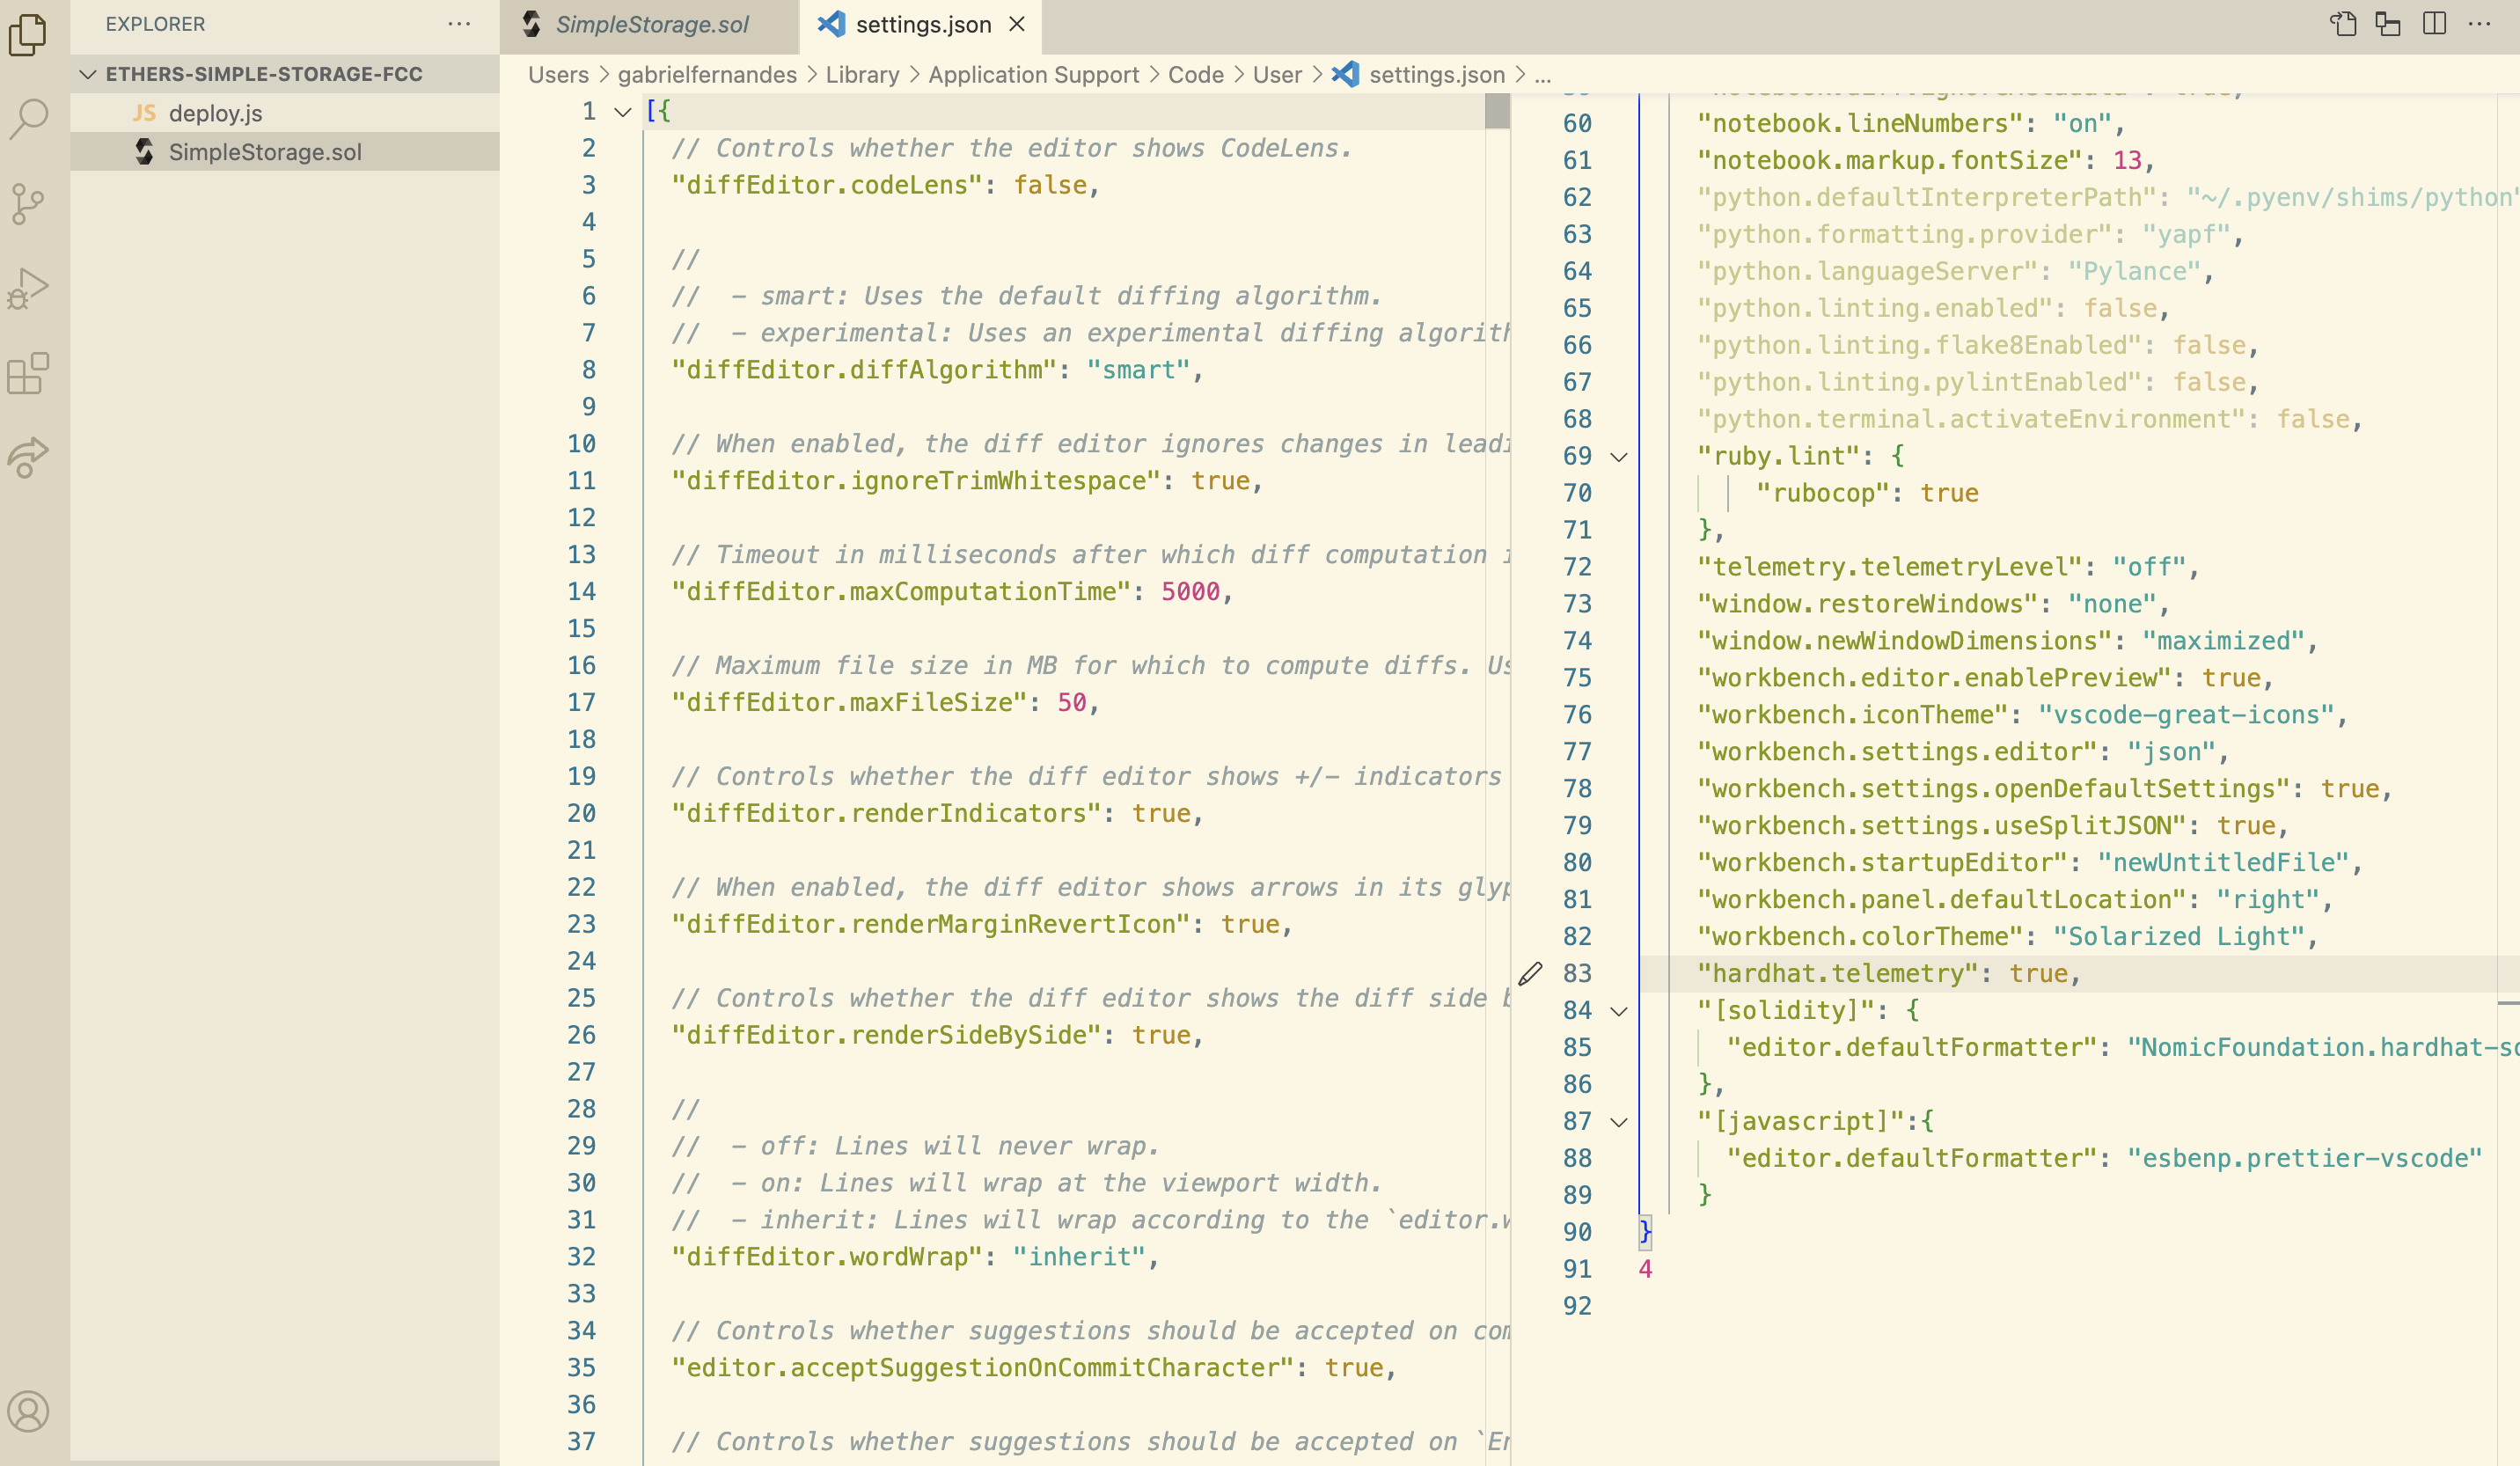Image resolution: width=2520 pixels, height=1466 pixels.
Task: Click the Application Support breadcrumb segment
Action: (x=1033, y=75)
